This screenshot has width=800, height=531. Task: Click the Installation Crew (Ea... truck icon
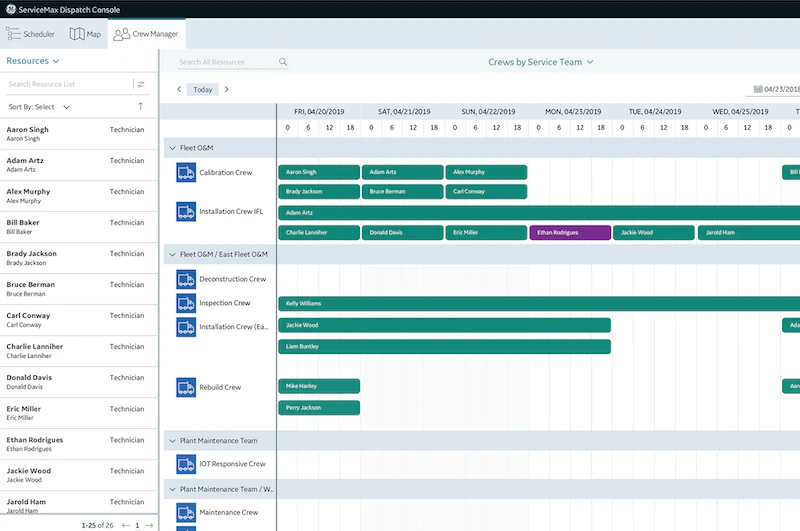click(x=186, y=327)
